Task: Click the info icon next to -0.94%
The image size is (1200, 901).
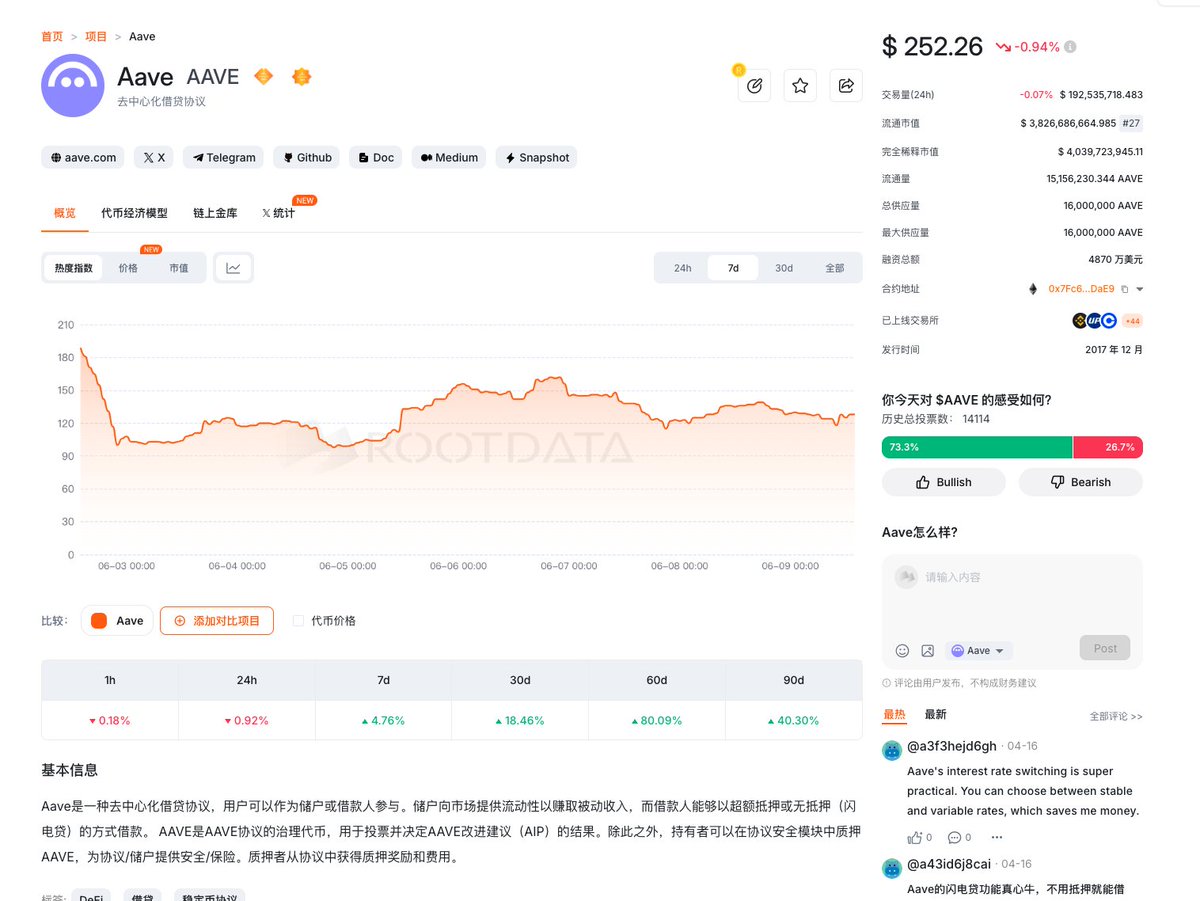Action: click(1070, 47)
